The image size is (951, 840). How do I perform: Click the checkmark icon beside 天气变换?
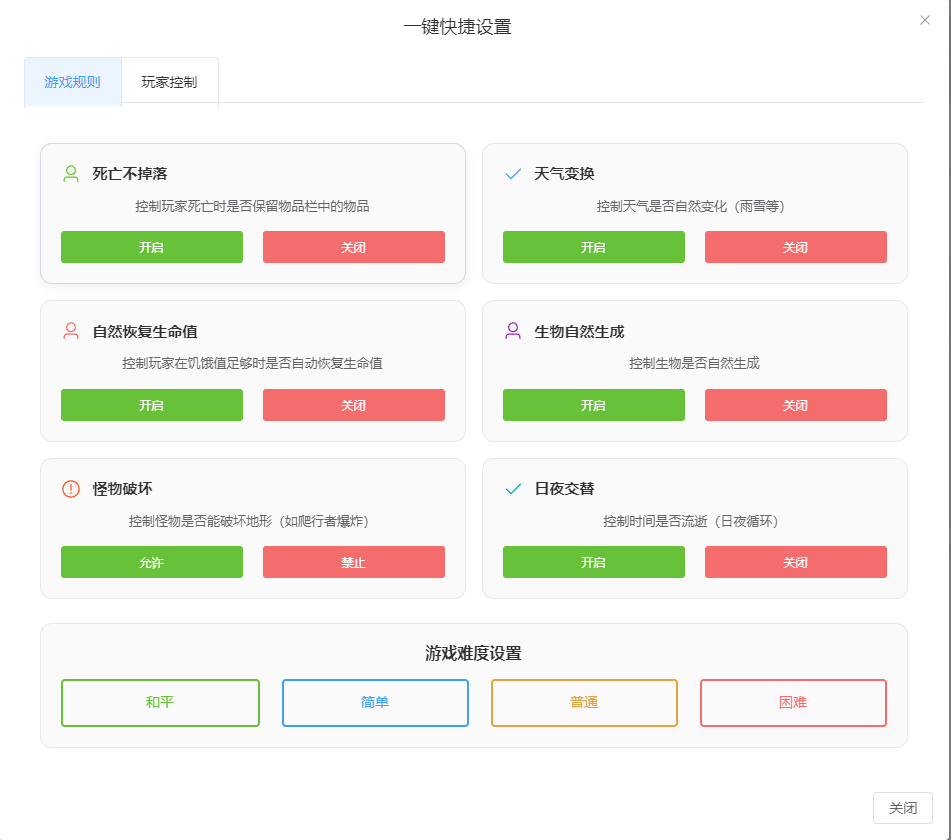513,173
